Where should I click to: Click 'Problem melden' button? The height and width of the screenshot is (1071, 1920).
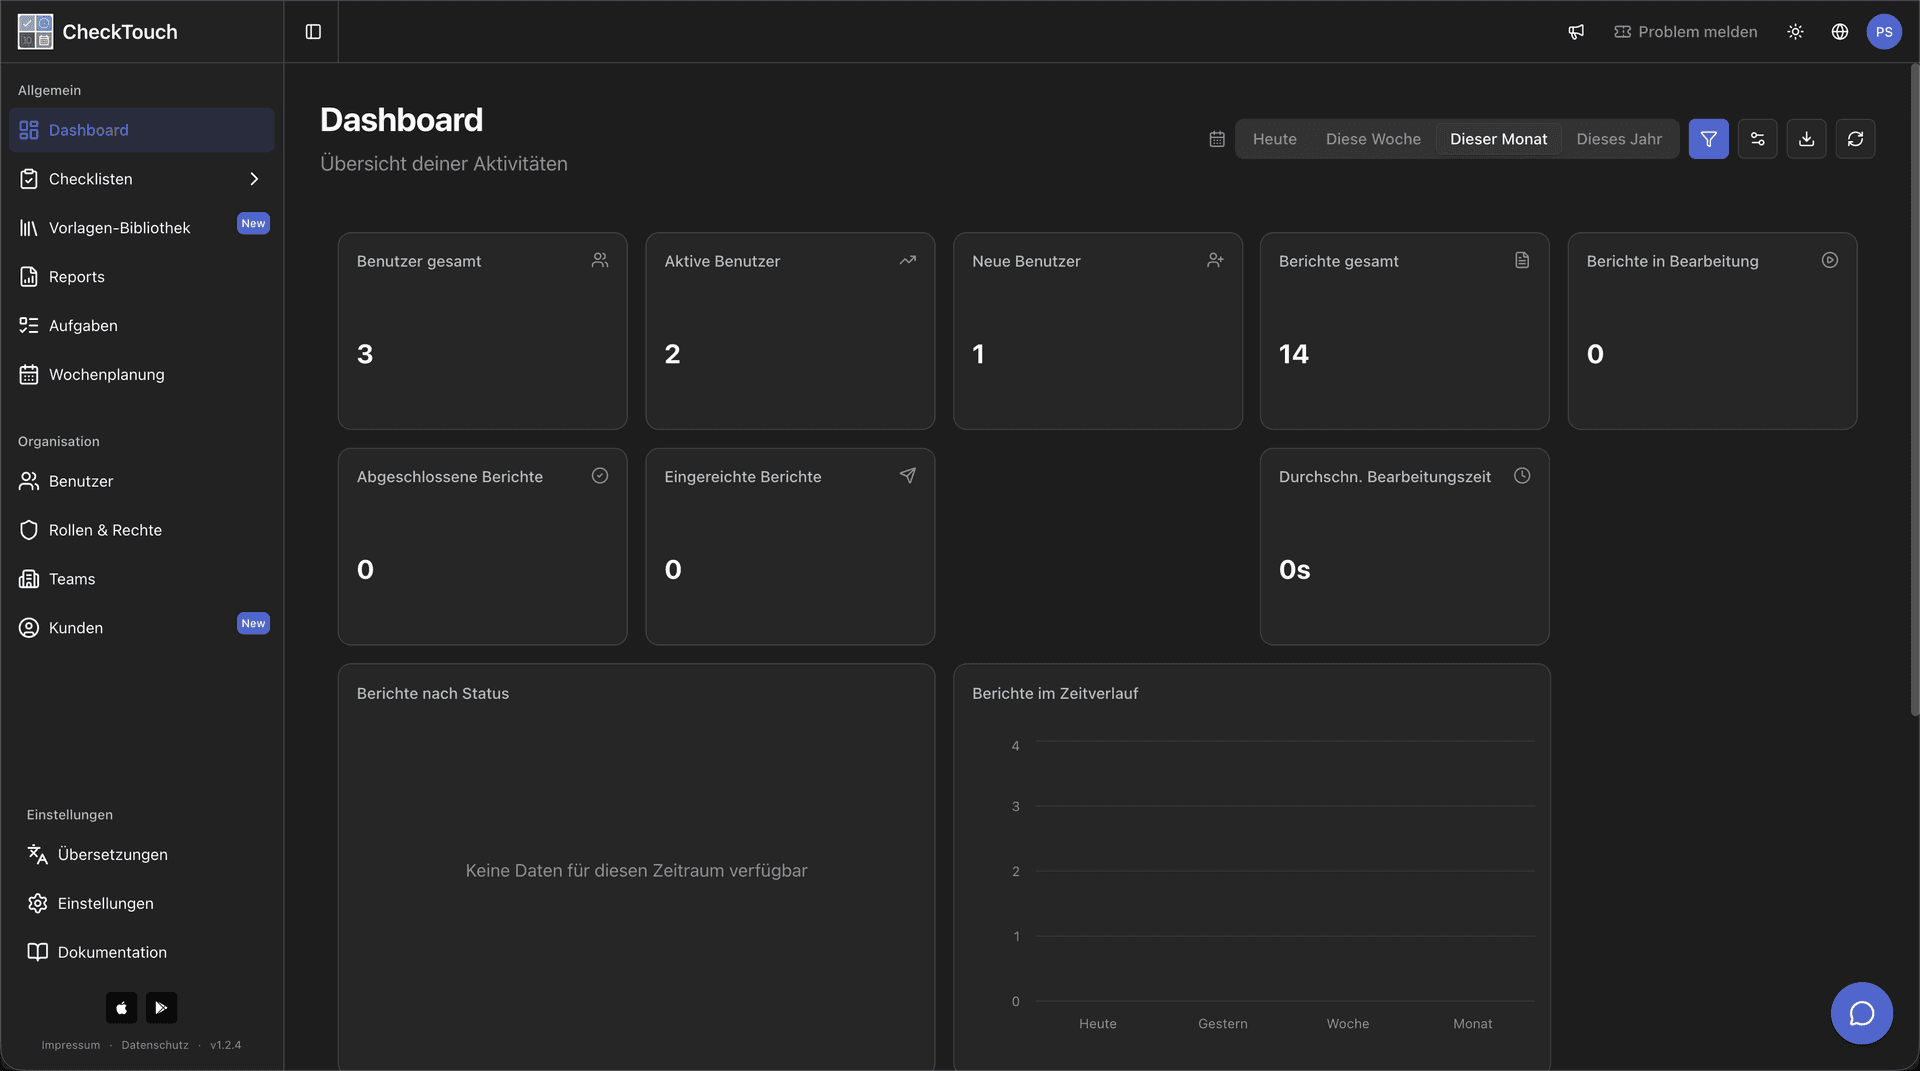[1686, 31]
